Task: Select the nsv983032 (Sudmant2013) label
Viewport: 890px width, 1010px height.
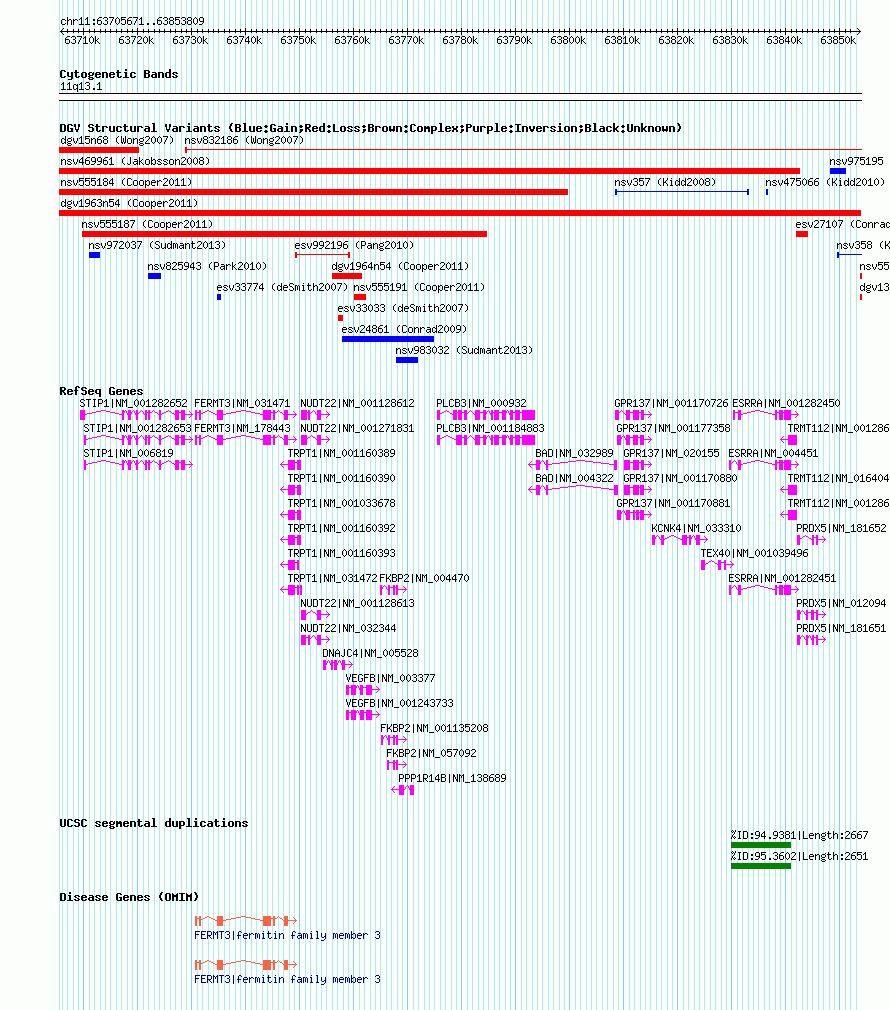Action: click(464, 350)
